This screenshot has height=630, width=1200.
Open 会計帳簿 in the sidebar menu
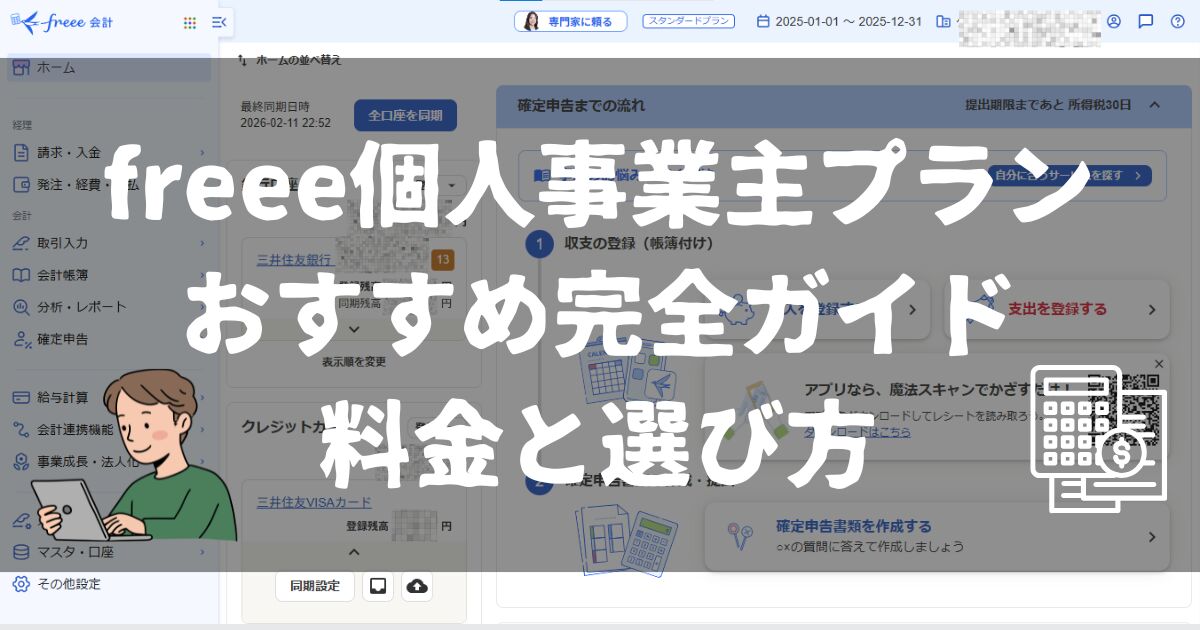click(x=69, y=275)
